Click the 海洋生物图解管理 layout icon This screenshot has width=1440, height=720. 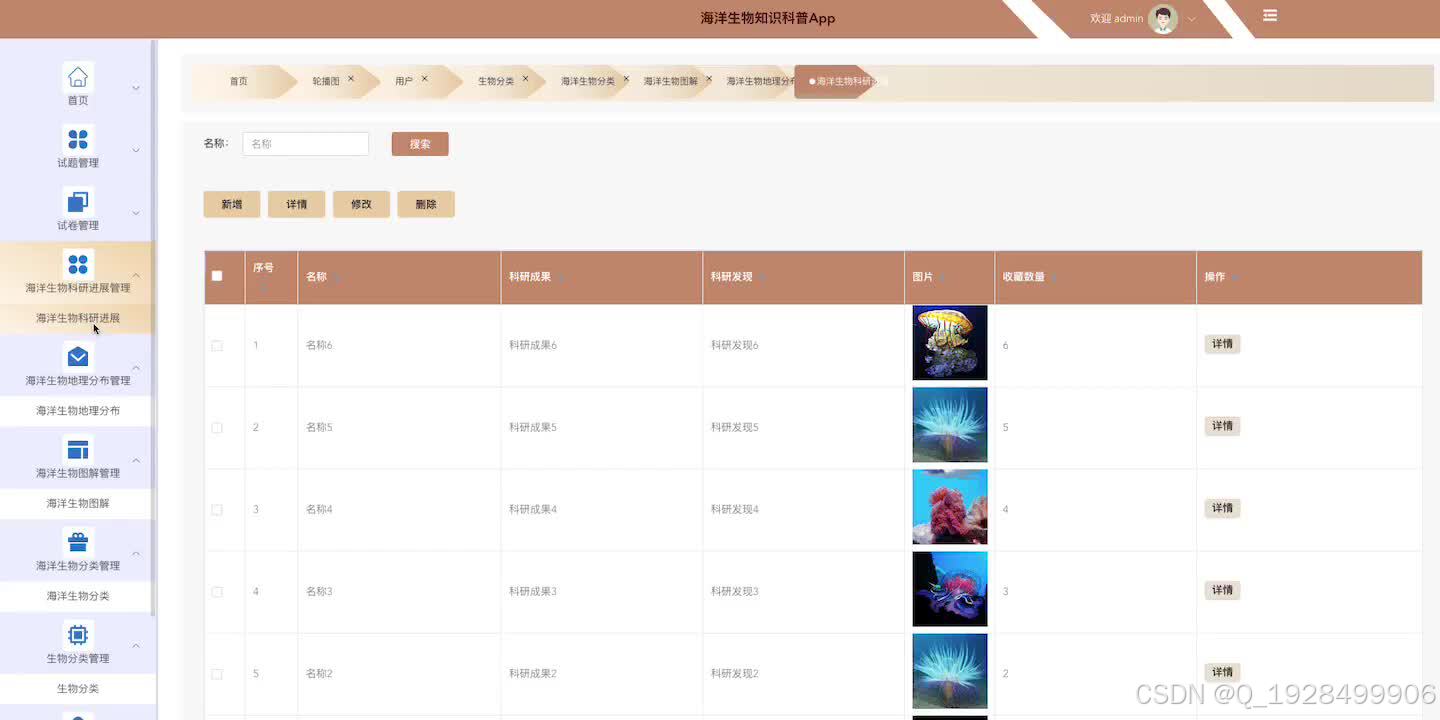78,449
